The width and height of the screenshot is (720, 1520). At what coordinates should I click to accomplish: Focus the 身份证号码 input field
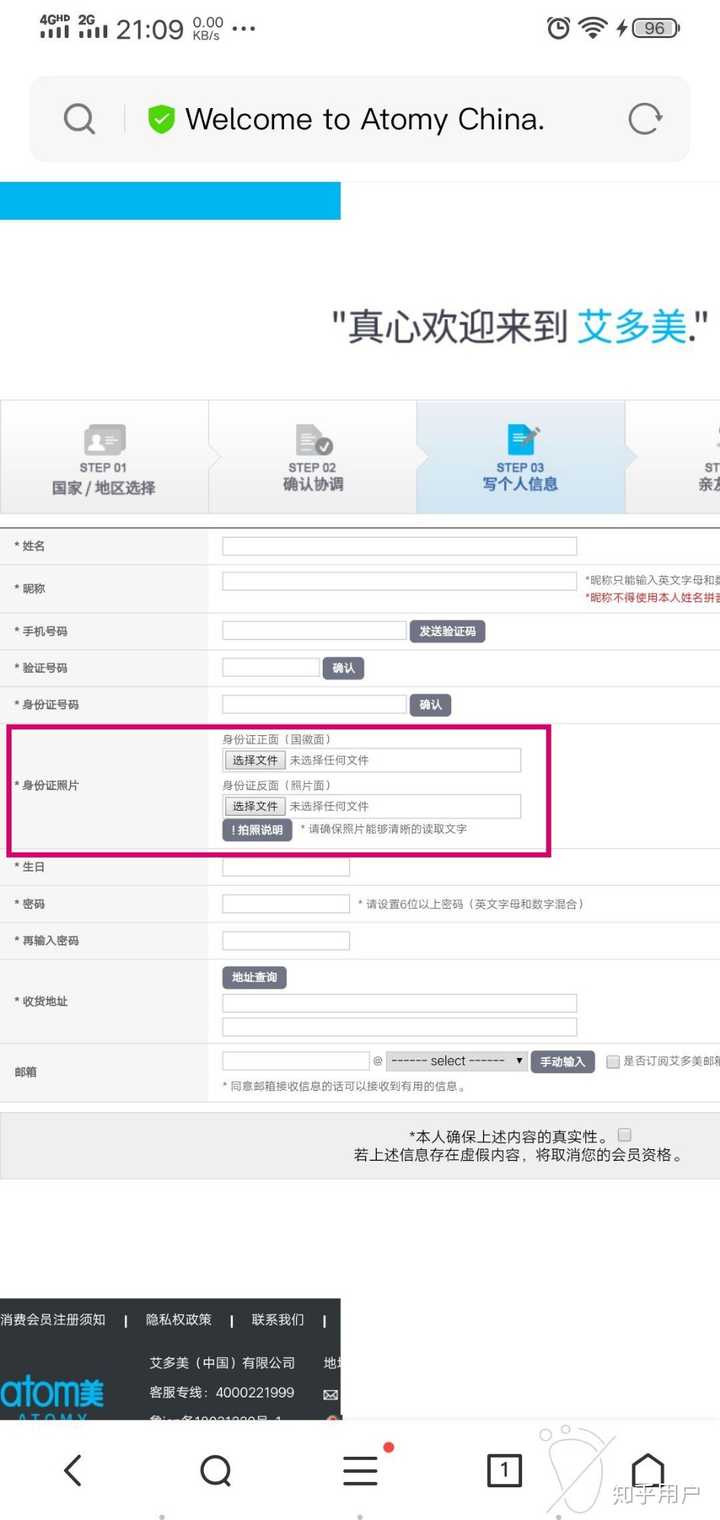pos(314,704)
